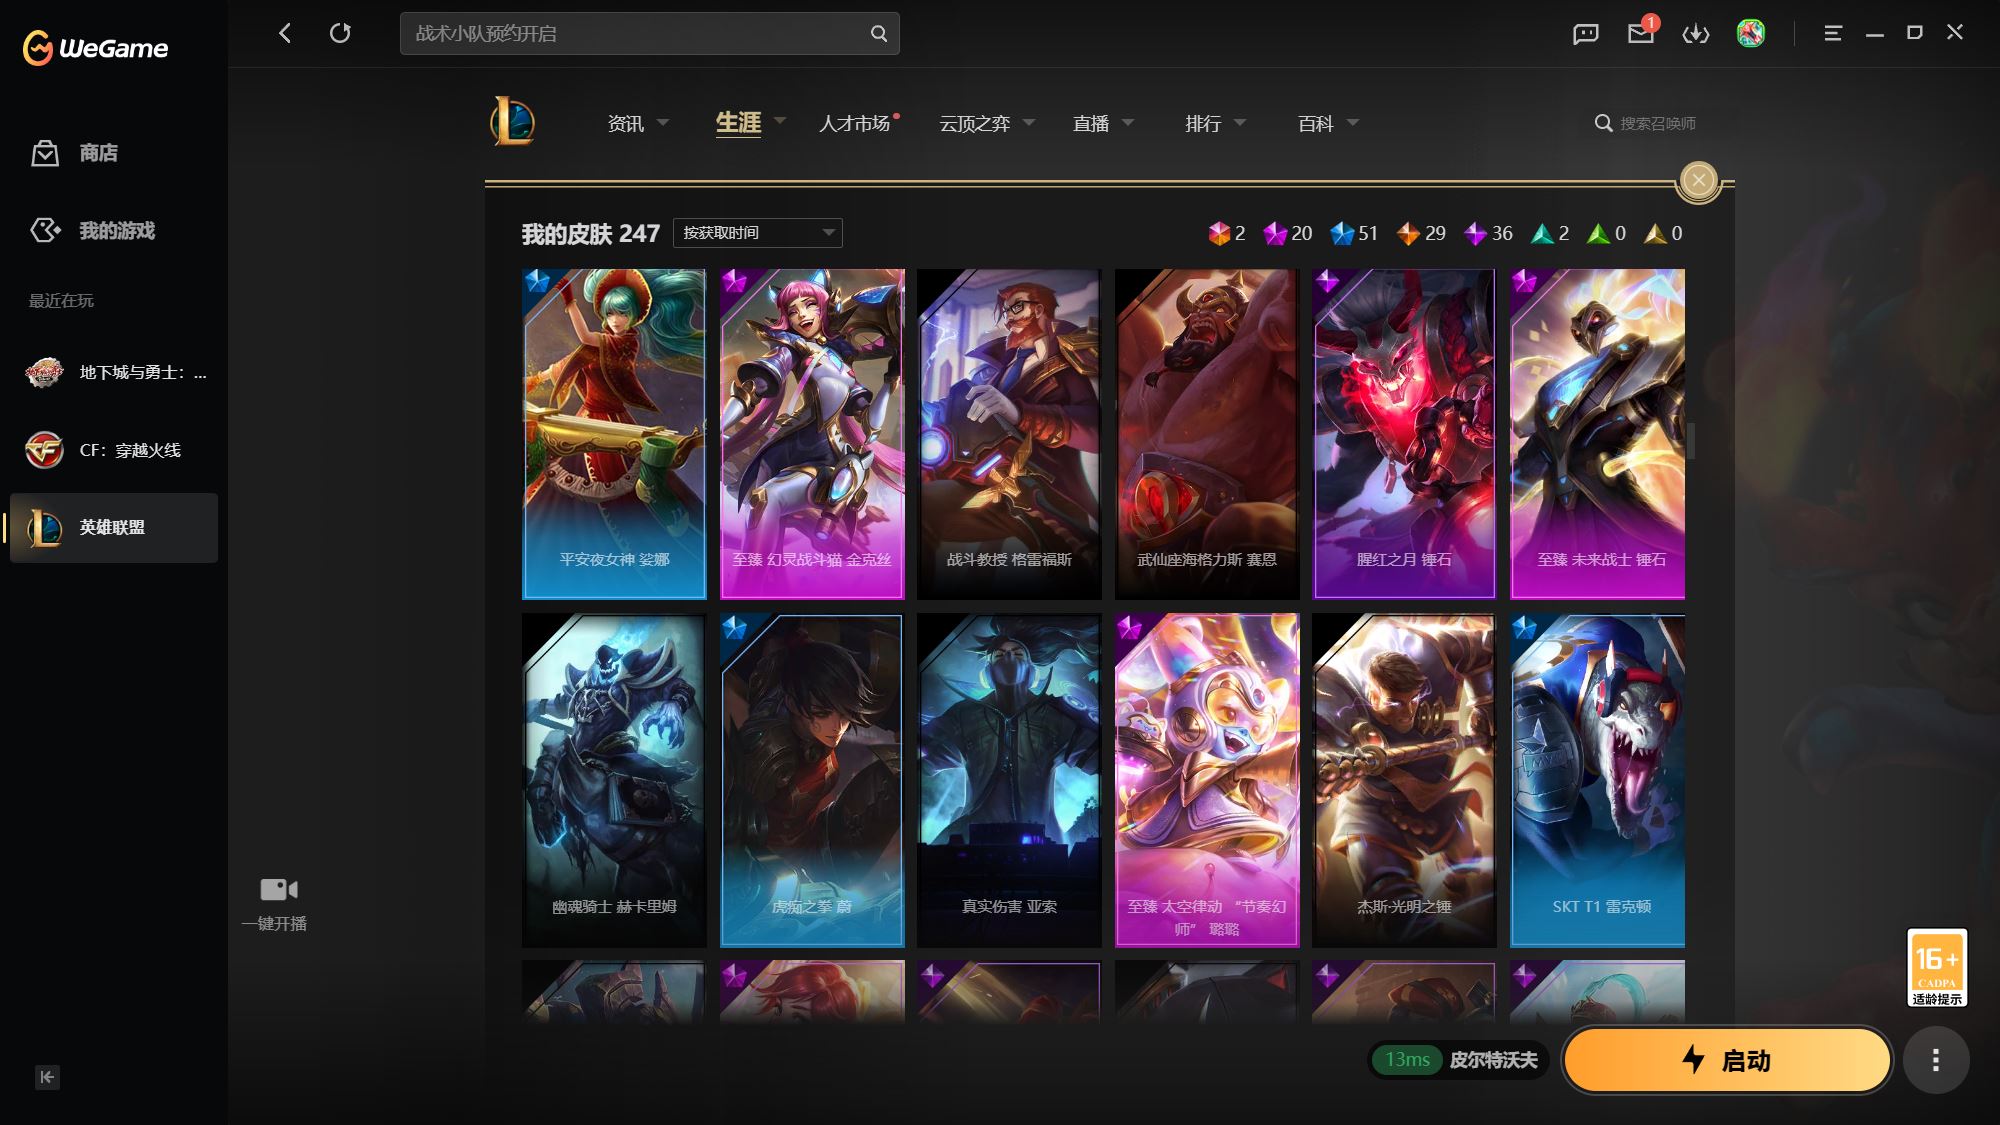Select the 至臻 幻灵战斗猫 金克丝 skin card

coord(812,434)
